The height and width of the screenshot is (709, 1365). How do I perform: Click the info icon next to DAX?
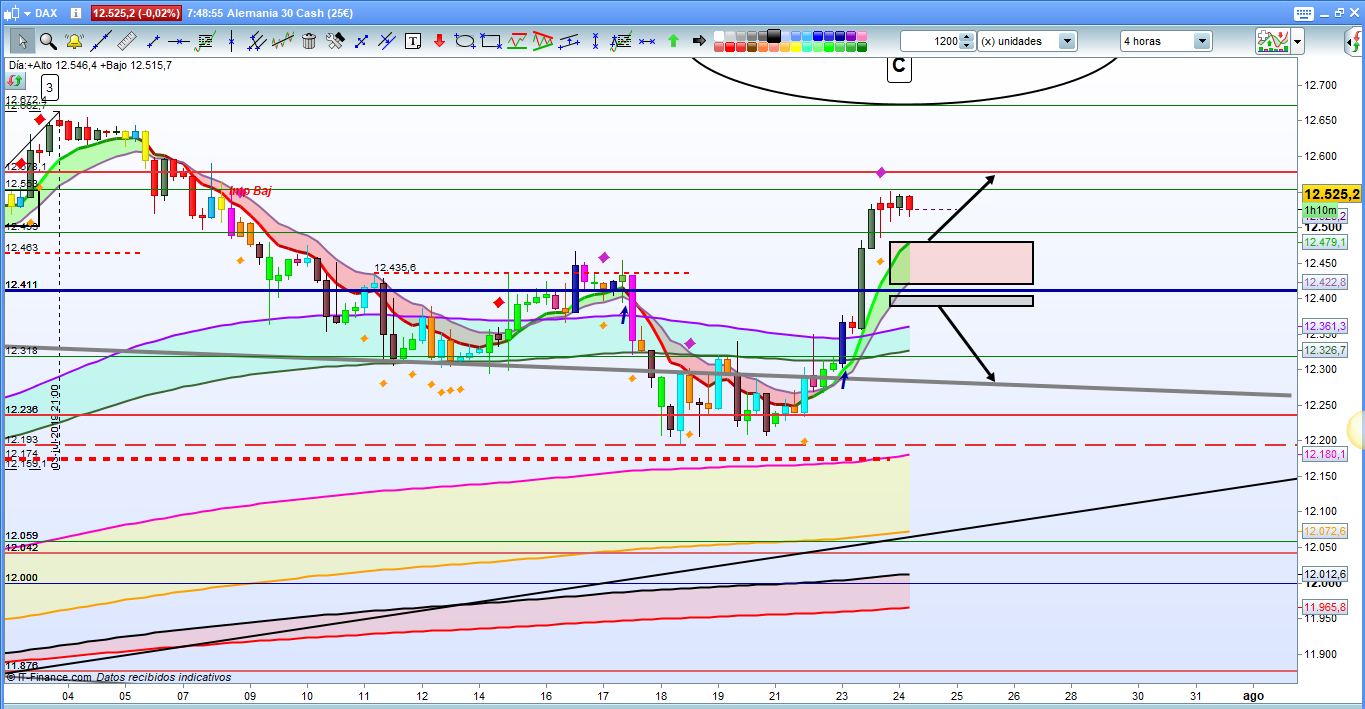click(74, 13)
